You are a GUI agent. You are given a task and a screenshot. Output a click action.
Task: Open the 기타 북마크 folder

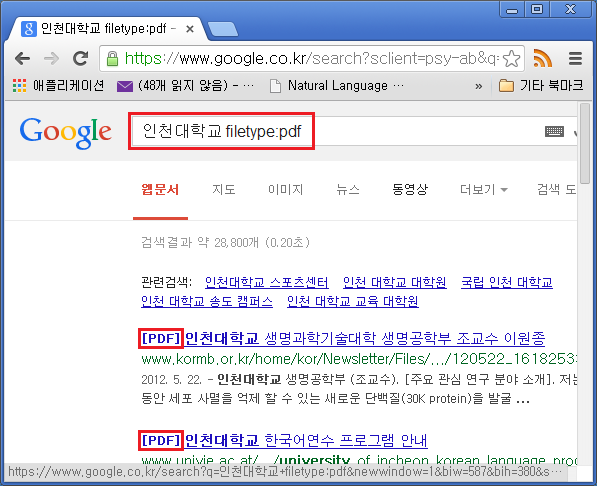(541, 85)
